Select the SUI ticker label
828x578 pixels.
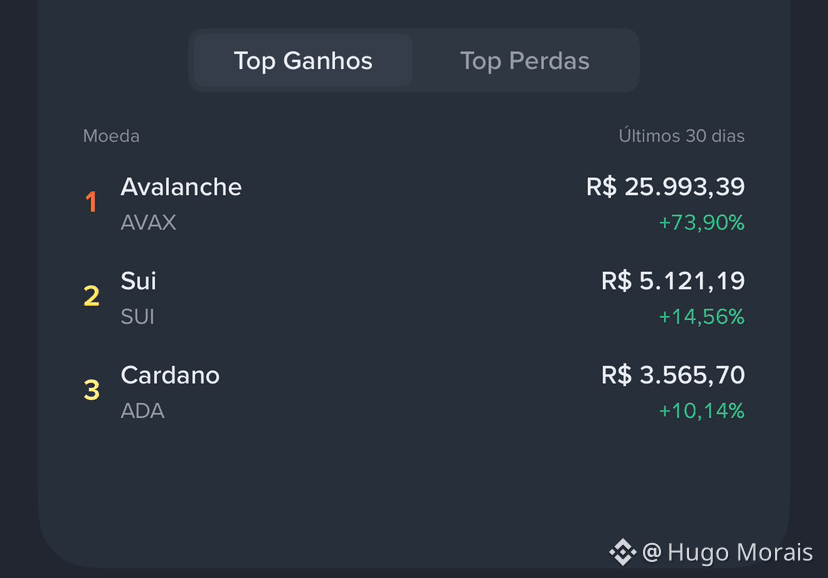[137, 317]
